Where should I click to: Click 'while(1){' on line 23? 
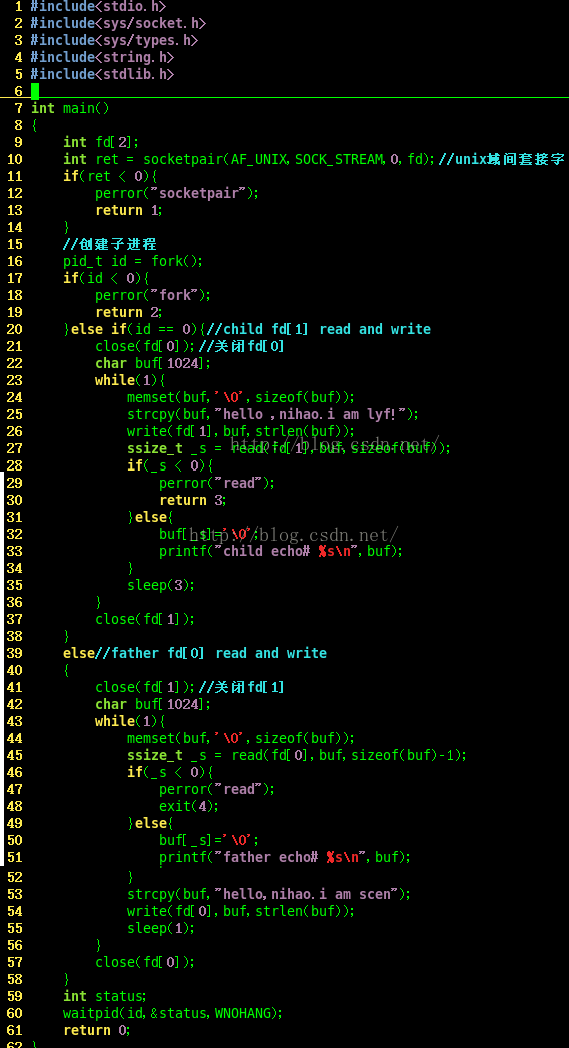(x=130, y=380)
